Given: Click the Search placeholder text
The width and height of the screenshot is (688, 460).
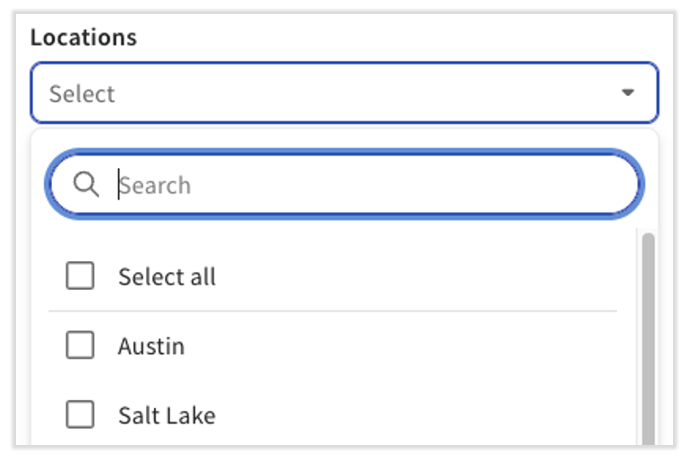Looking at the screenshot, I should (x=155, y=185).
